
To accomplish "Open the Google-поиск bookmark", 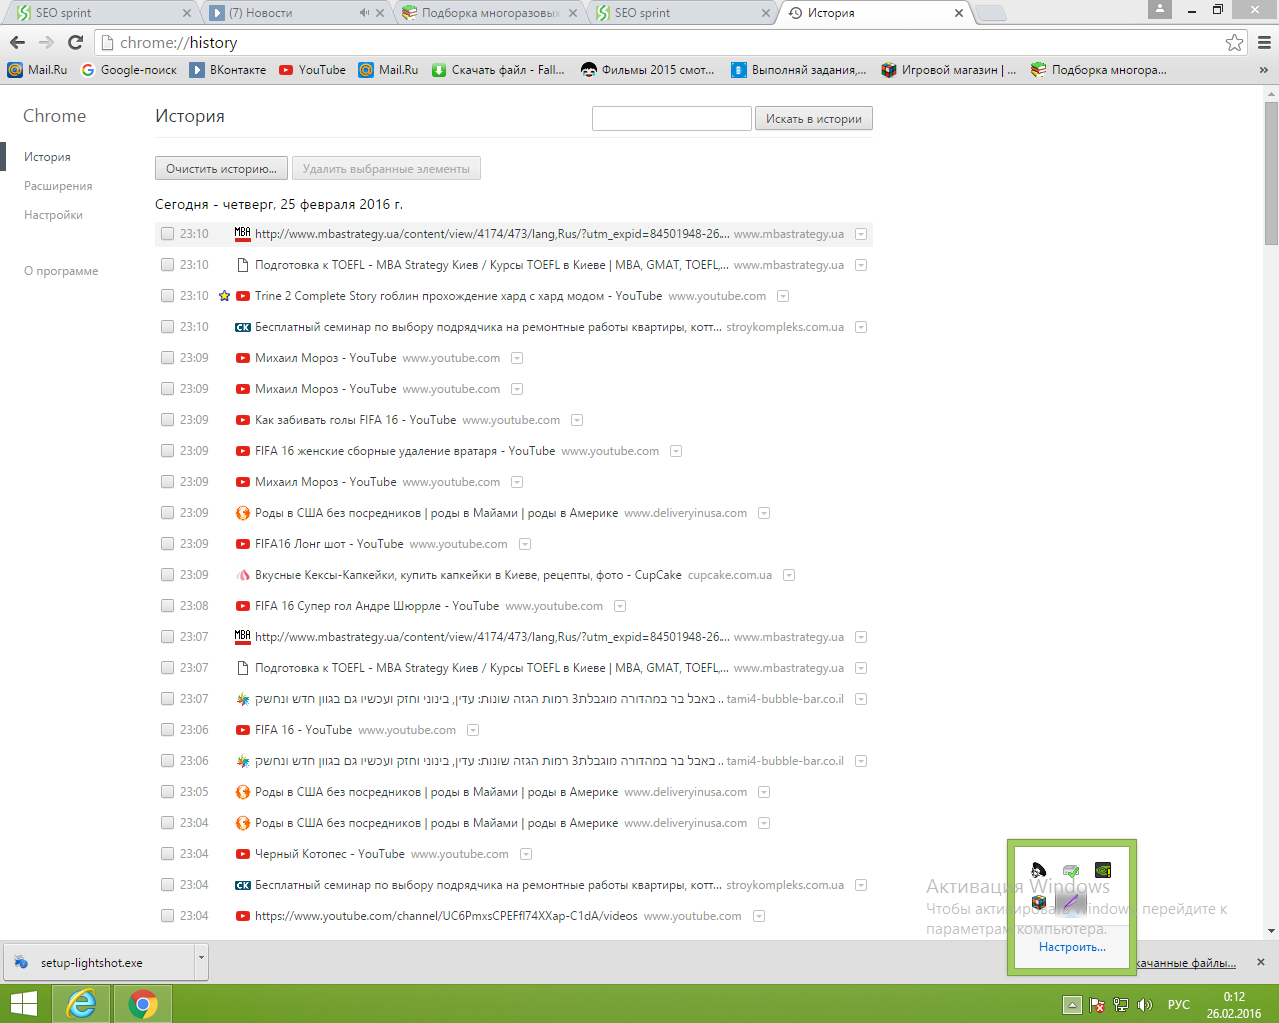I will tap(129, 70).
